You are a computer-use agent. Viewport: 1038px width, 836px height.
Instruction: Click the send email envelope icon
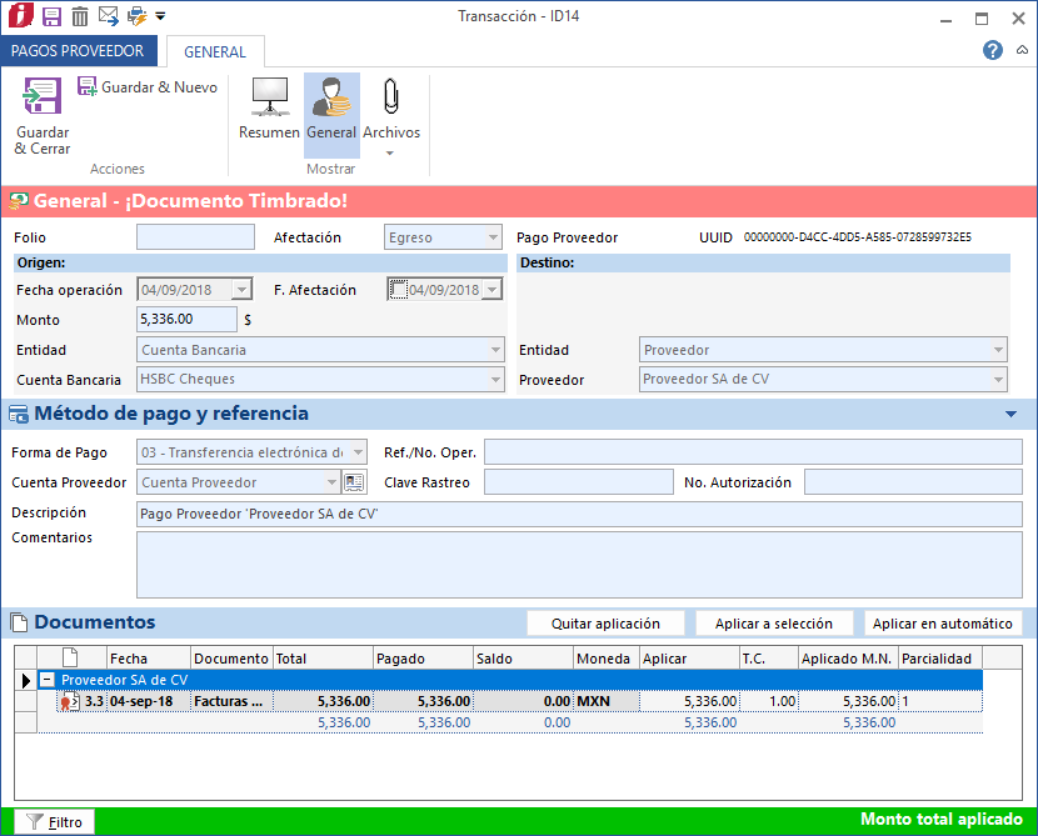pos(108,16)
